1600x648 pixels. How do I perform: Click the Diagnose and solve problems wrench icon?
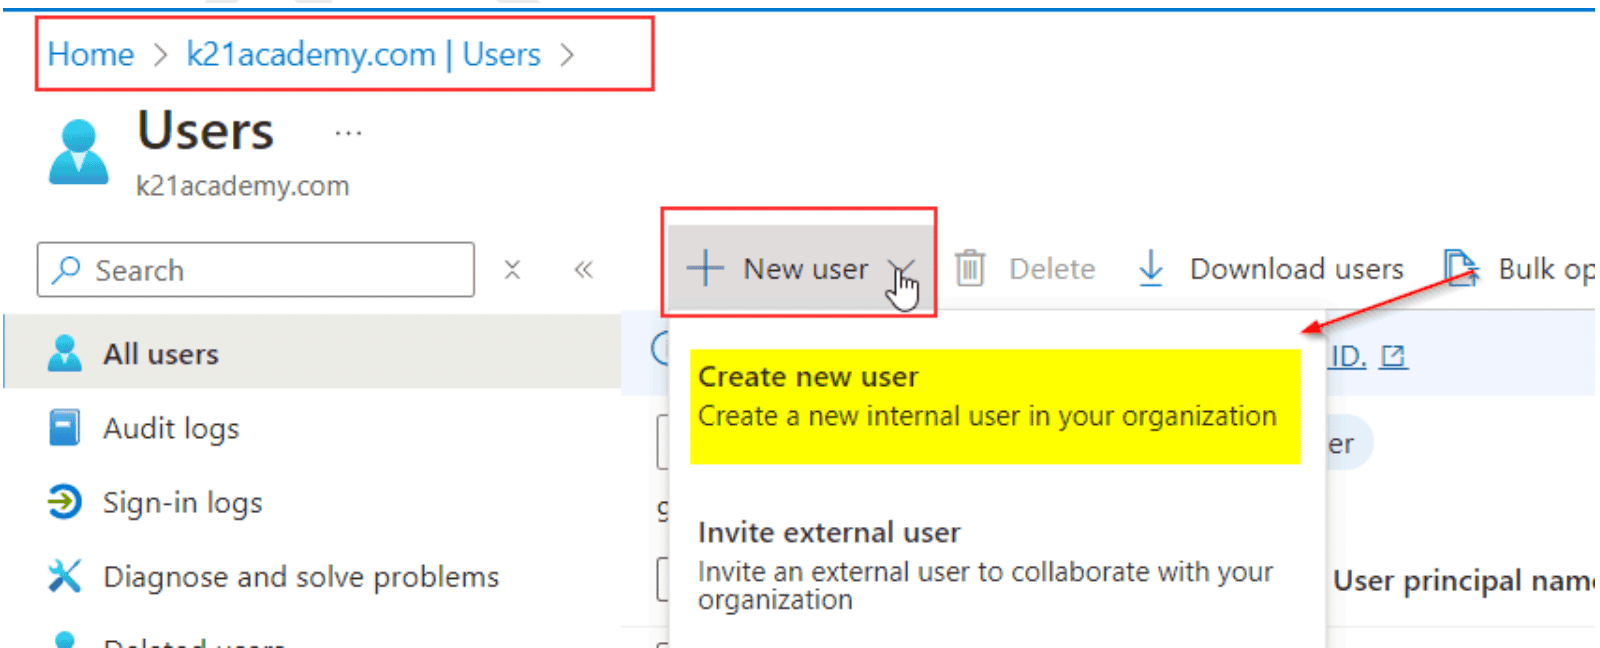pos(65,576)
